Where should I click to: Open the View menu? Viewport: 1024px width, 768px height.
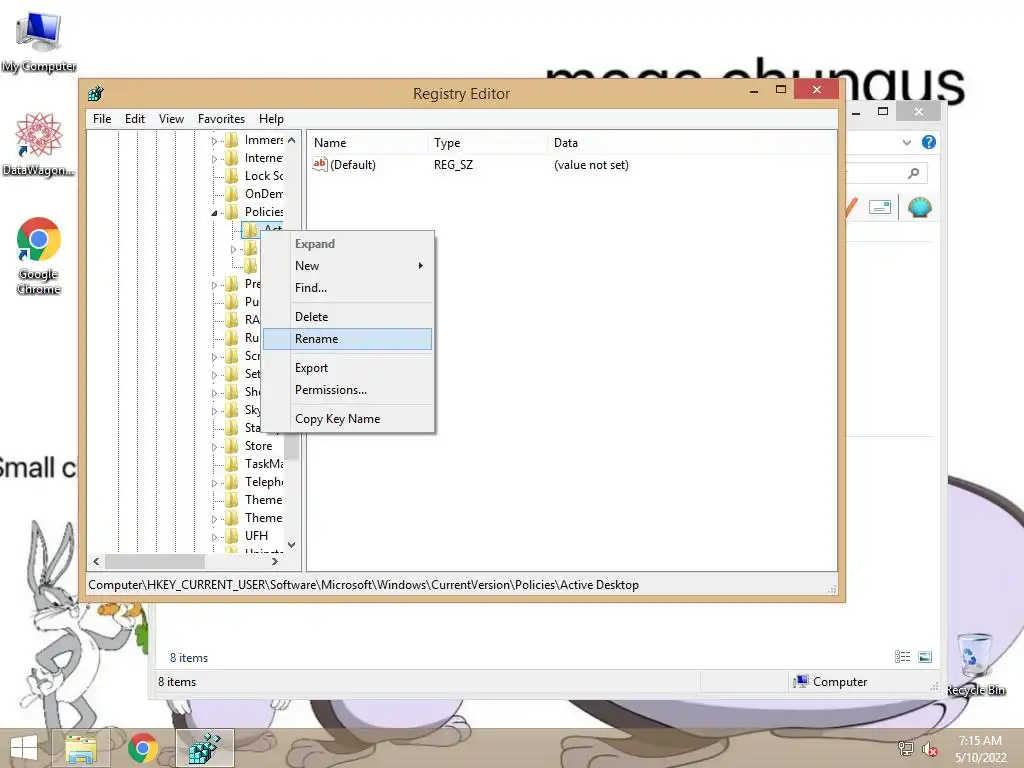click(x=171, y=119)
